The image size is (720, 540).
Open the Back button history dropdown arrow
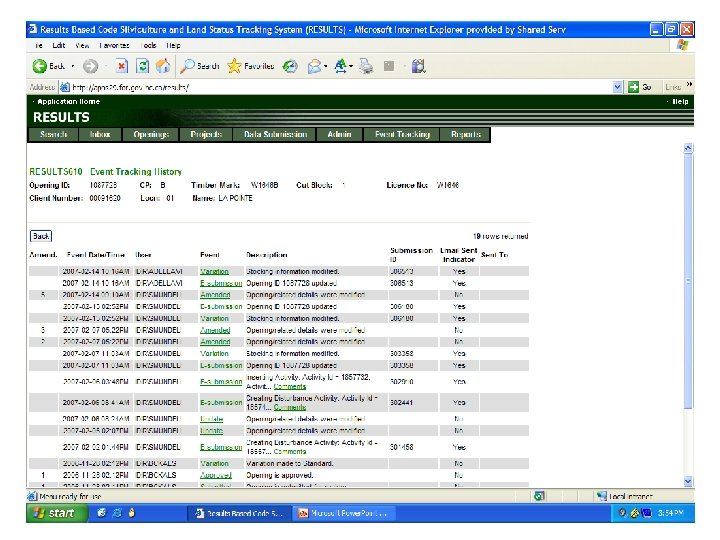click(72, 66)
